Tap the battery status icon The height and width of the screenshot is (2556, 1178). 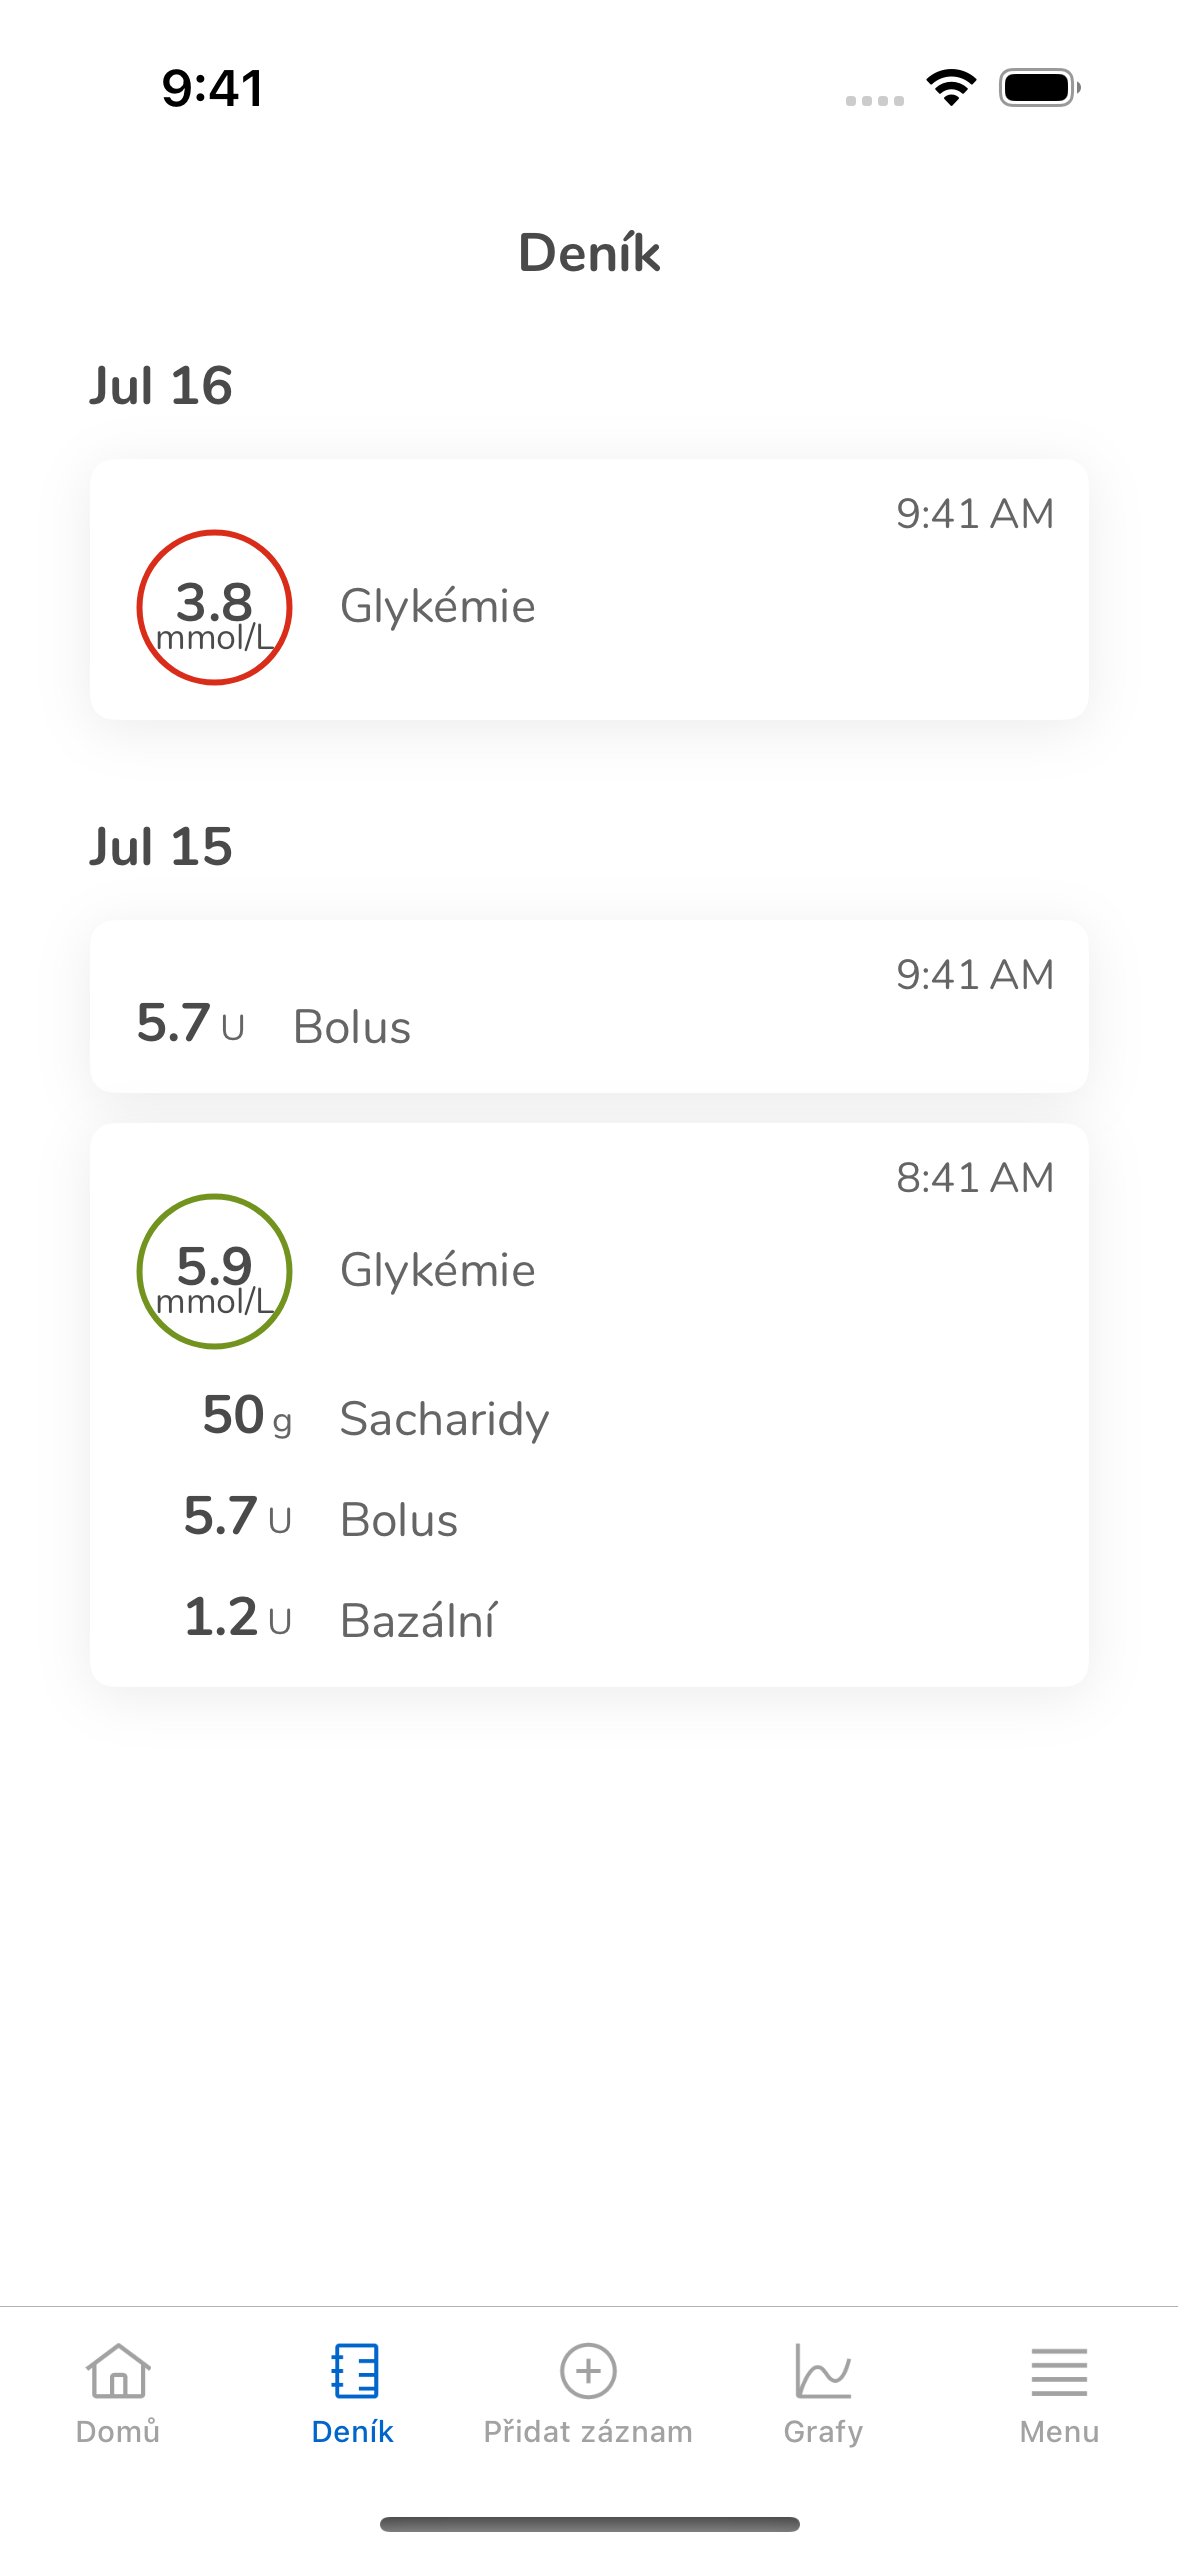click(1040, 88)
